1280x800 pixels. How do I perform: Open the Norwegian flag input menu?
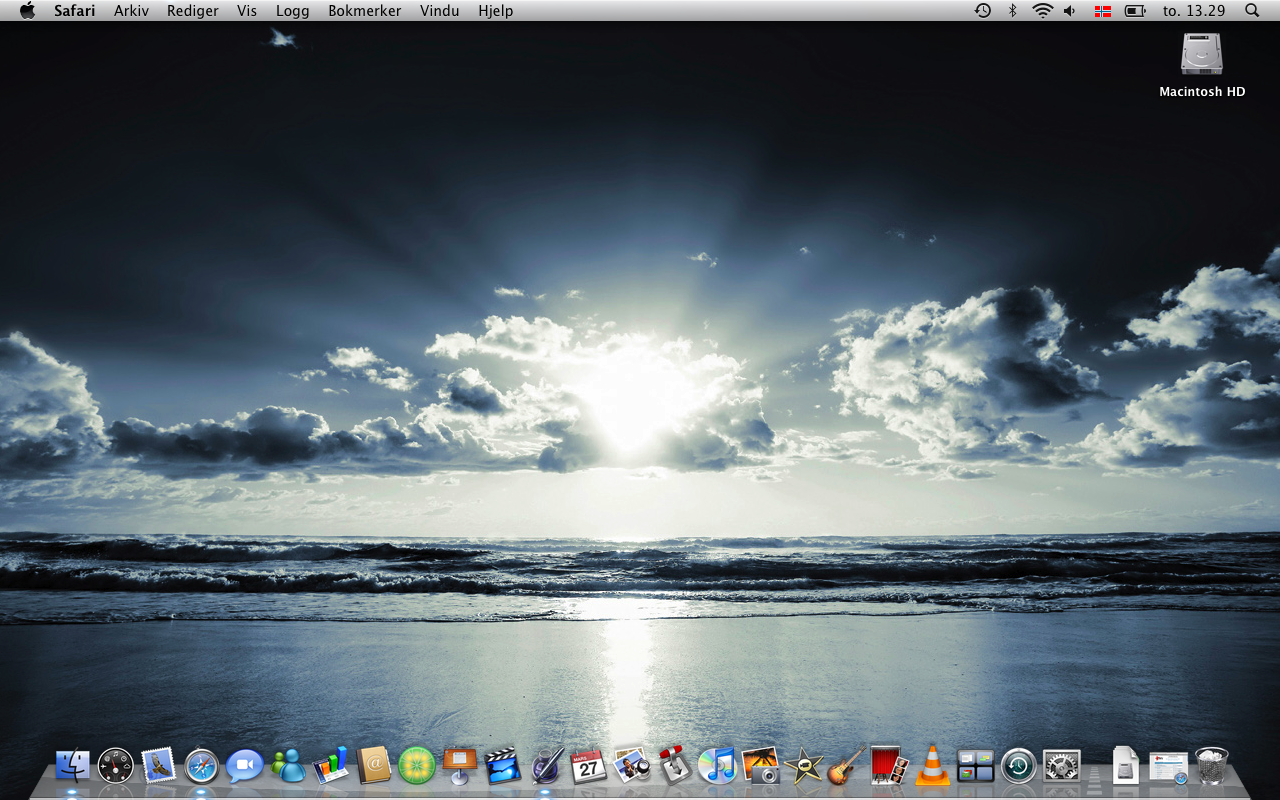(1103, 10)
